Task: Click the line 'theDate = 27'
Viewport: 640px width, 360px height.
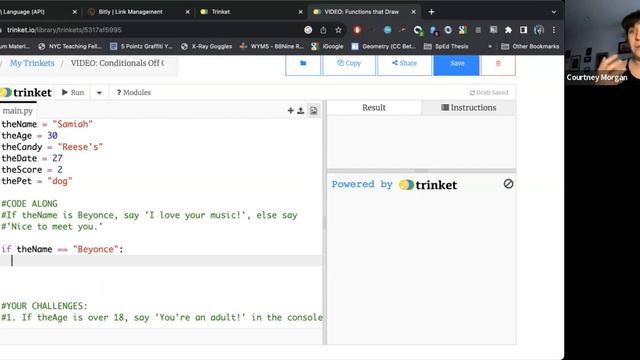Action: point(32,158)
